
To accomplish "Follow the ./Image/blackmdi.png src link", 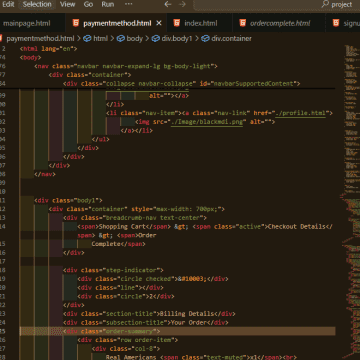I will [207, 122].
